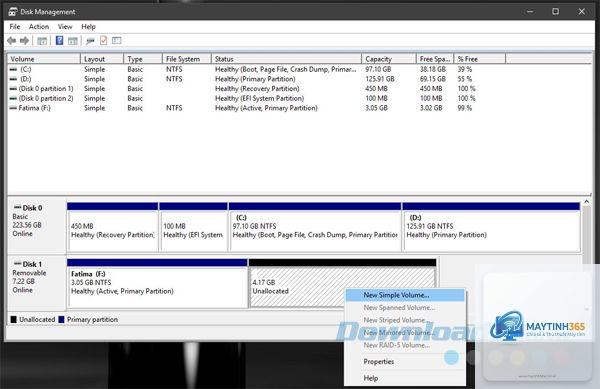Select the 100 MB EFI System block on Disk 0
600x389 pixels.
pyautogui.click(x=193, y=227)
